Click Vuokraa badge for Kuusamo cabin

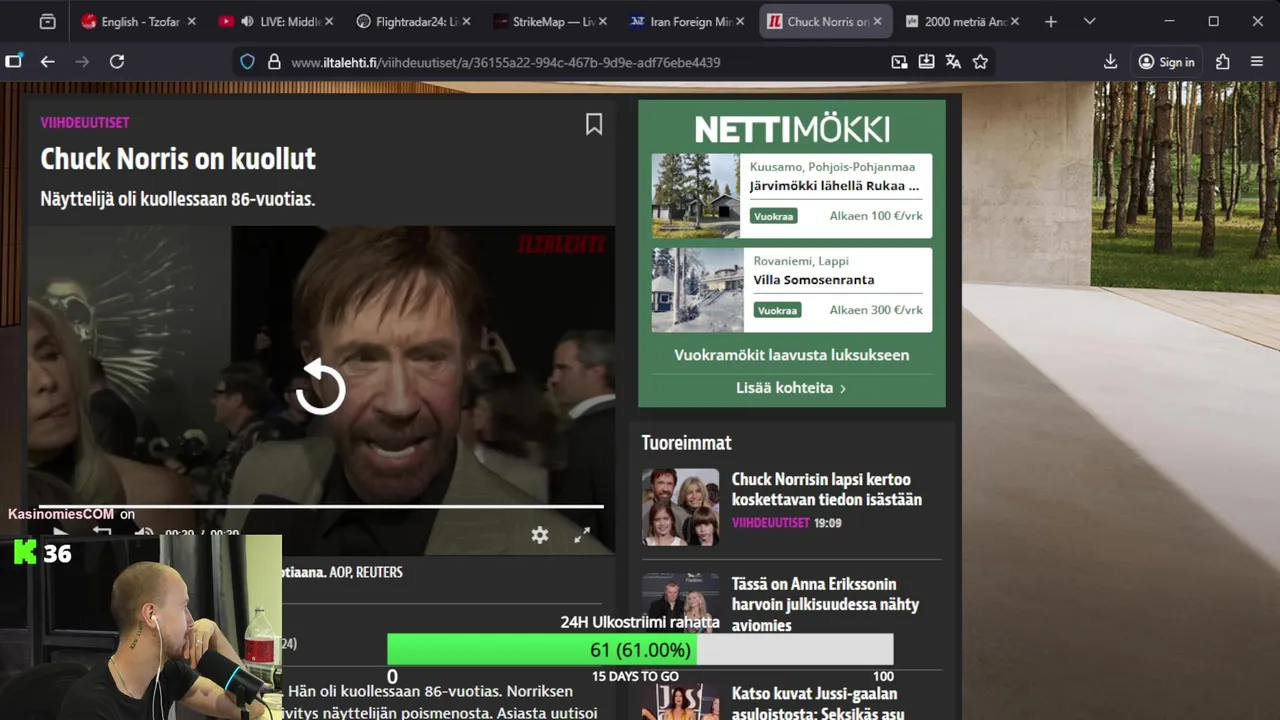775,216
